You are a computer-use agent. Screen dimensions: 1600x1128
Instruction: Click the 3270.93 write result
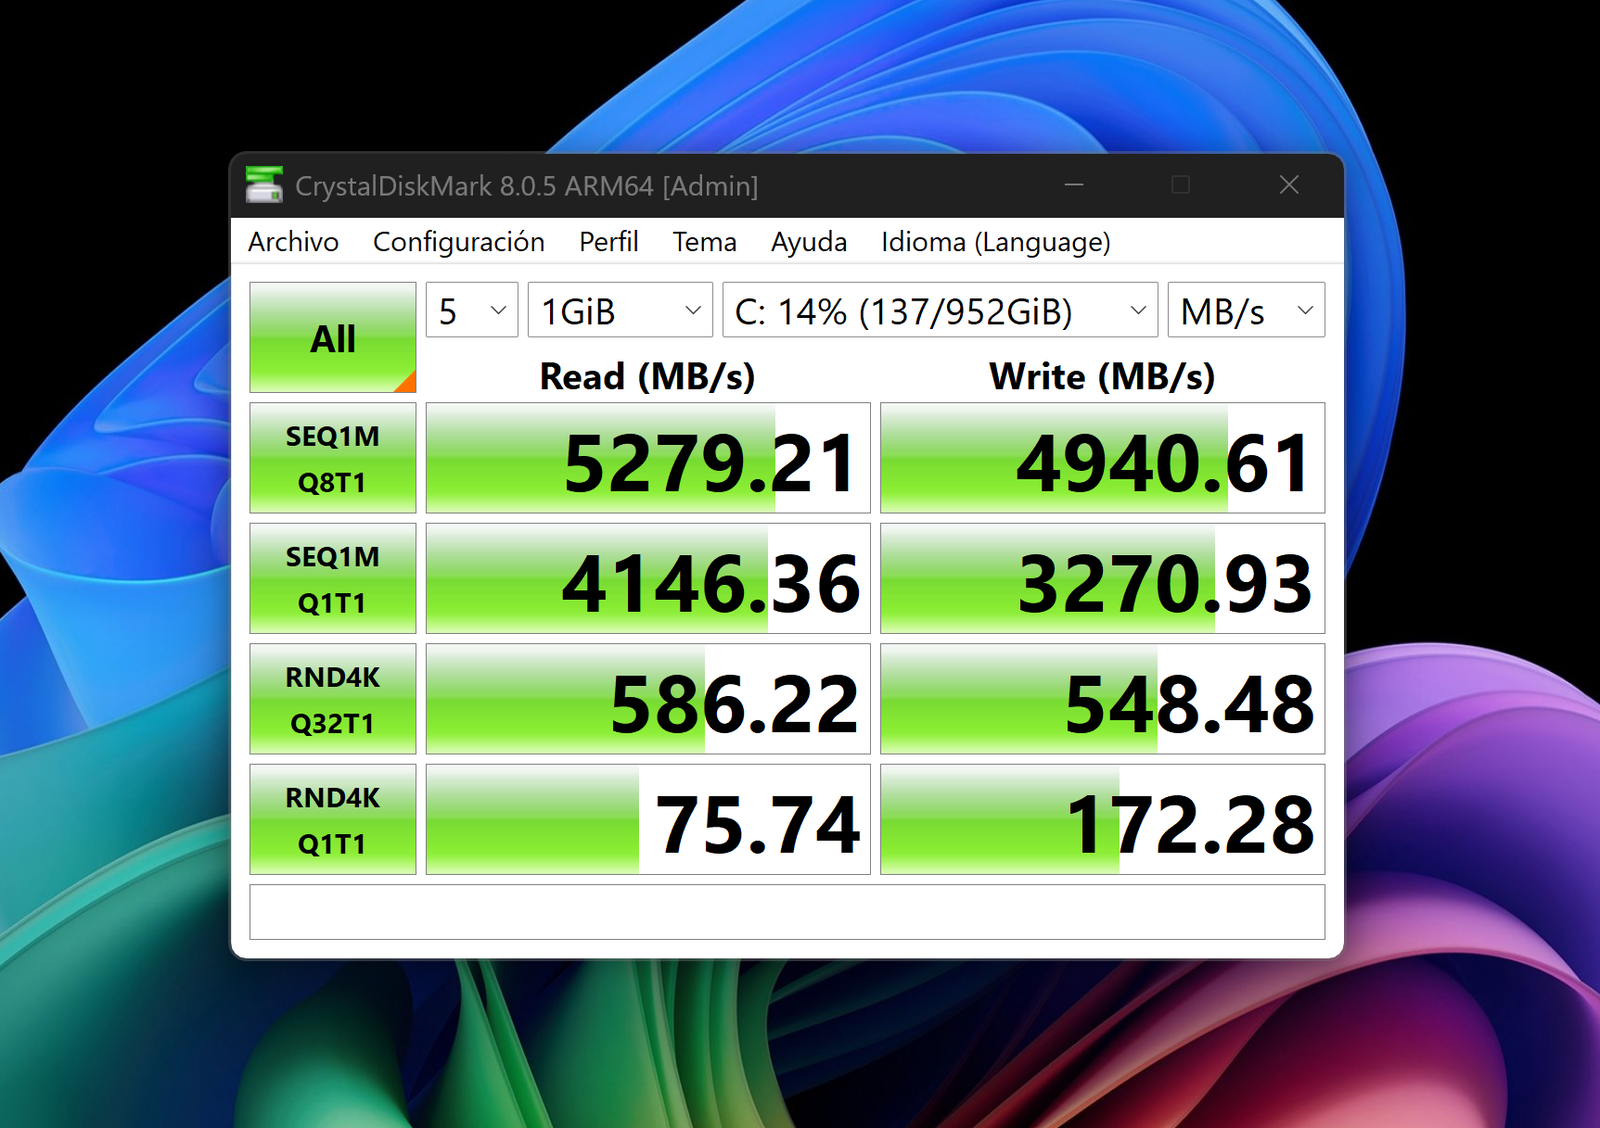(1102, 578)
